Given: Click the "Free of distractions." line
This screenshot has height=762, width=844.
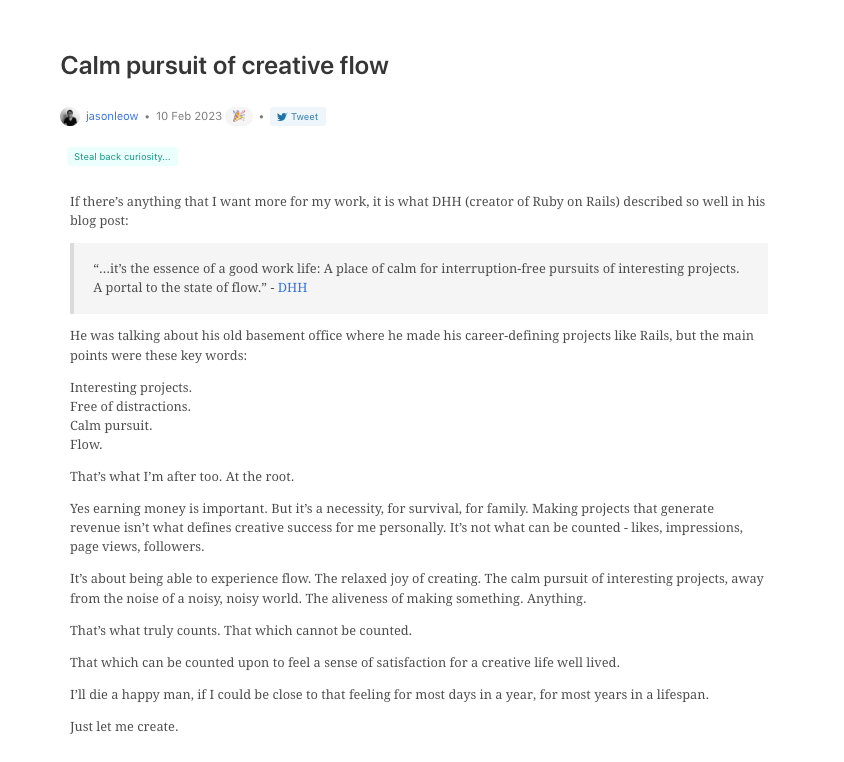Looking at the screenshot, I should coord(130,406).
